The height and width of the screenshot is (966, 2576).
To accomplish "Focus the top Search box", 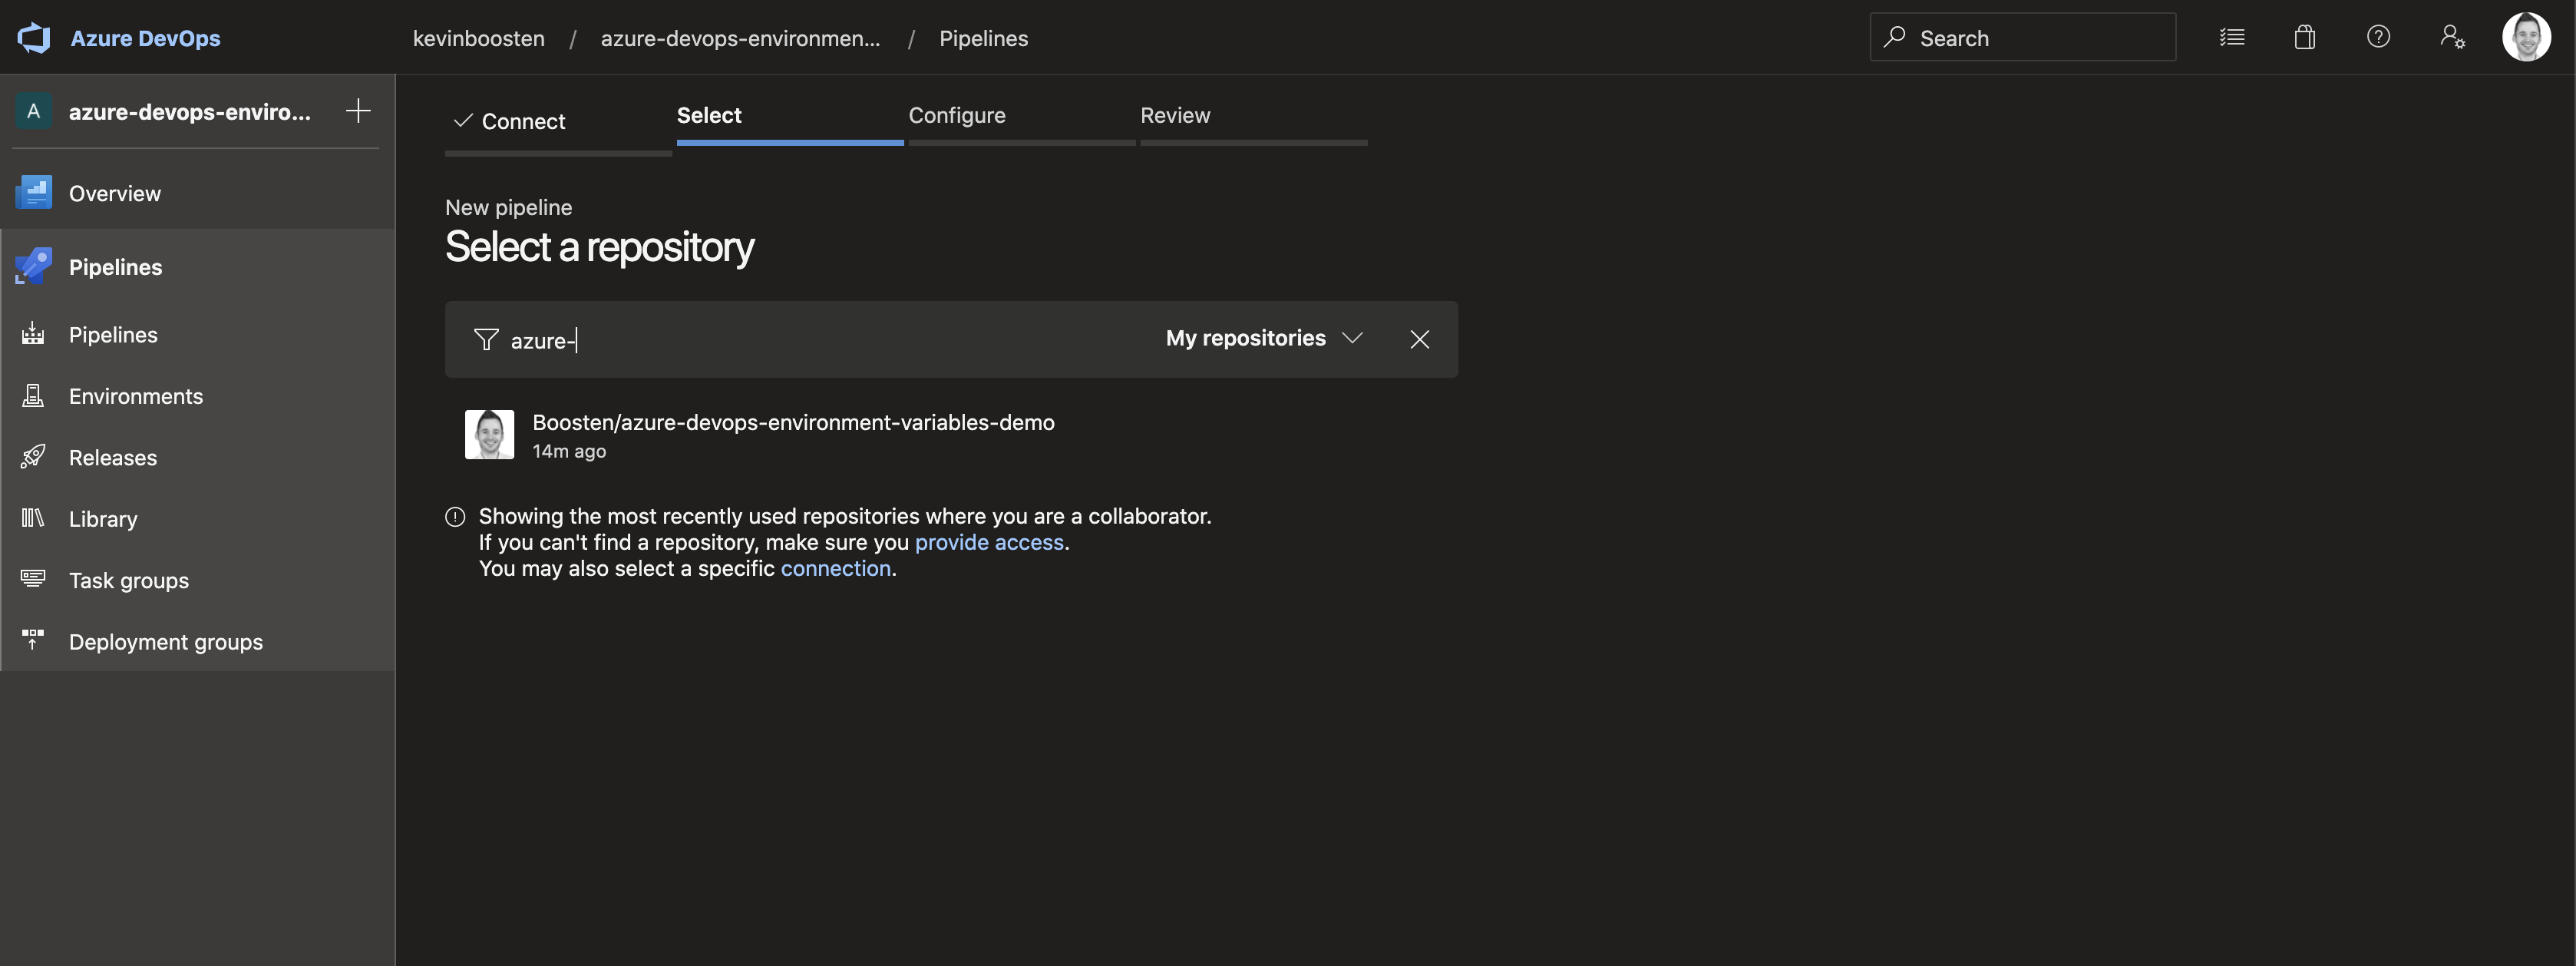I will (2022, 37).
